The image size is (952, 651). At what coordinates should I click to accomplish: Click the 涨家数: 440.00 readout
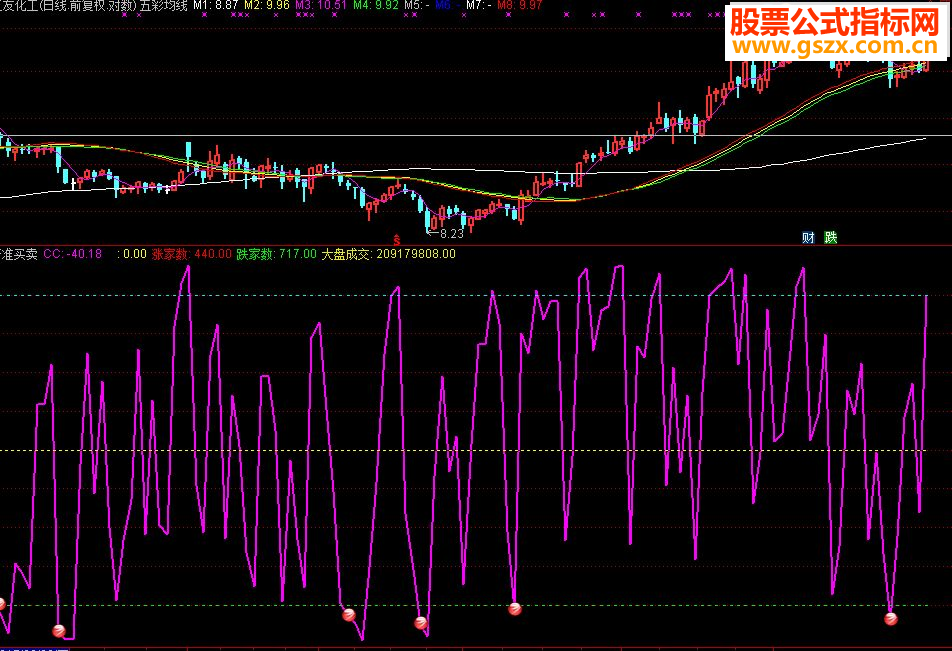tap(192, 254)
